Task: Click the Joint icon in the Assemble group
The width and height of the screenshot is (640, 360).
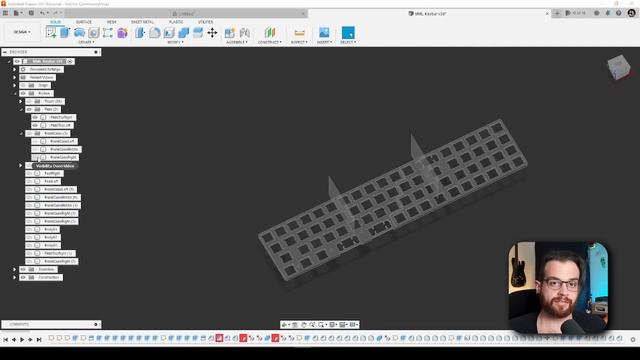Action: (244, 33)
